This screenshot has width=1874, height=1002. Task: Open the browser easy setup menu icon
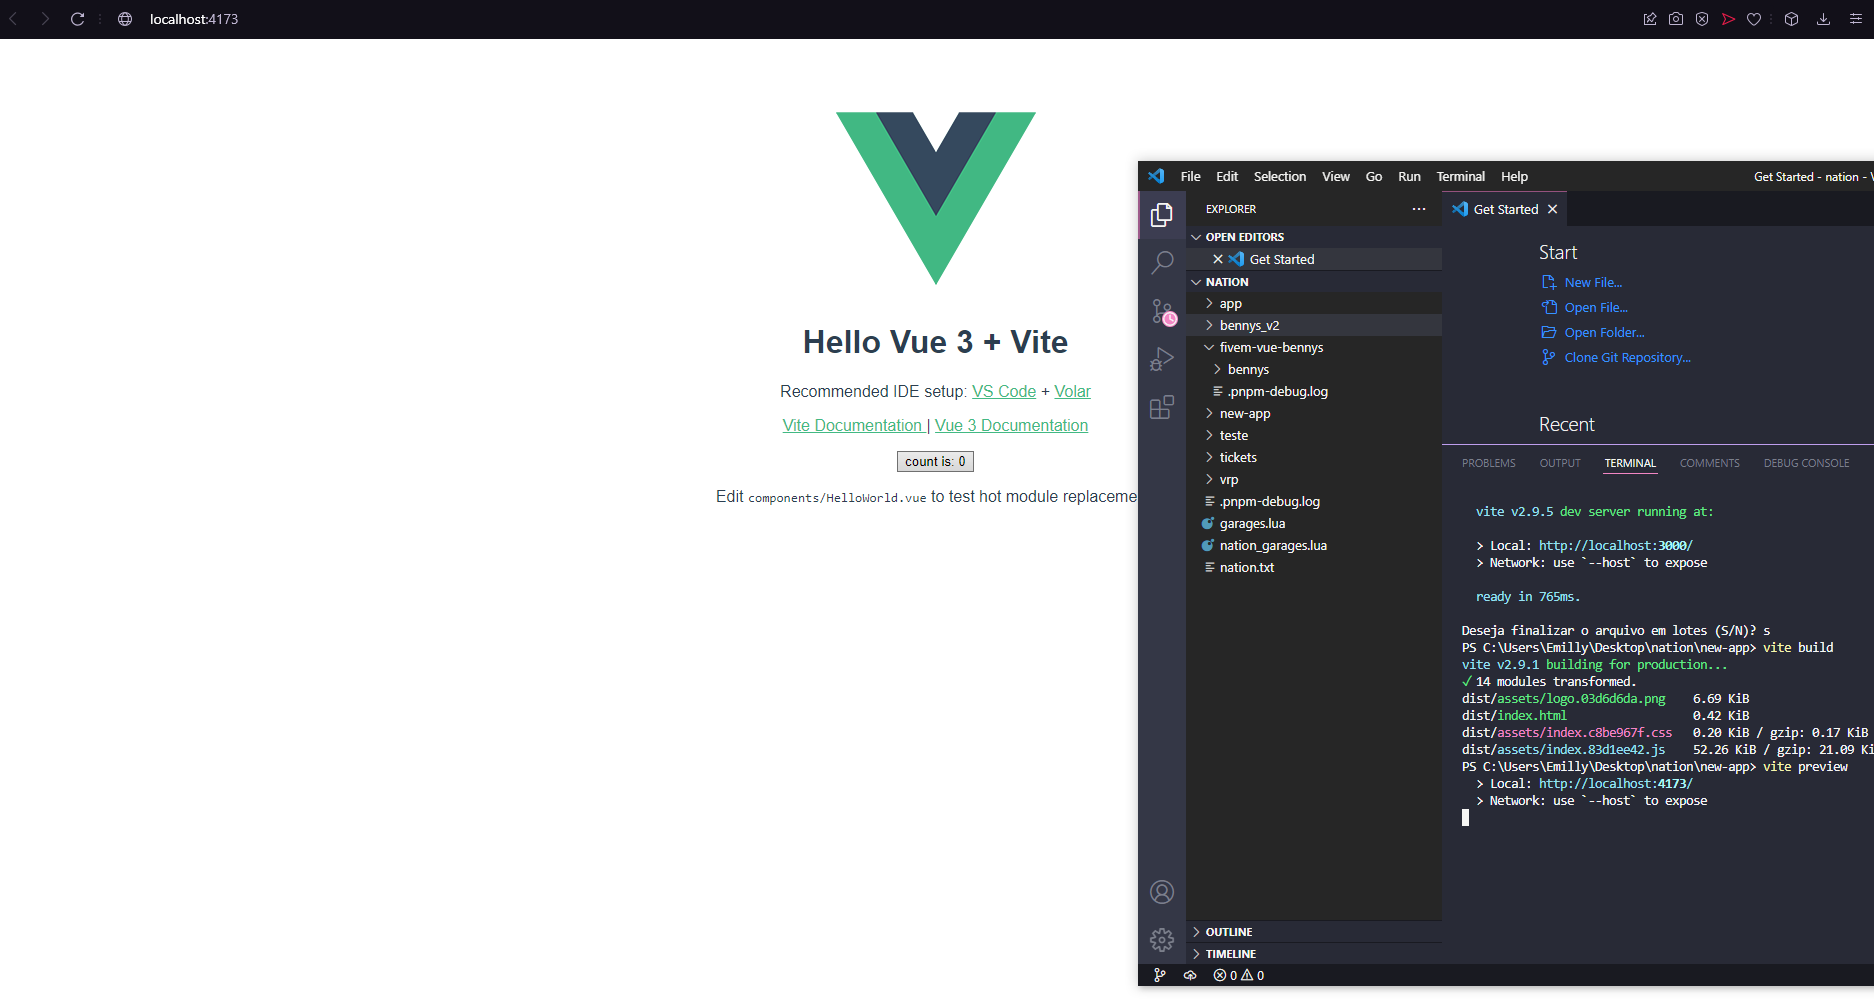click(1856, 19)
